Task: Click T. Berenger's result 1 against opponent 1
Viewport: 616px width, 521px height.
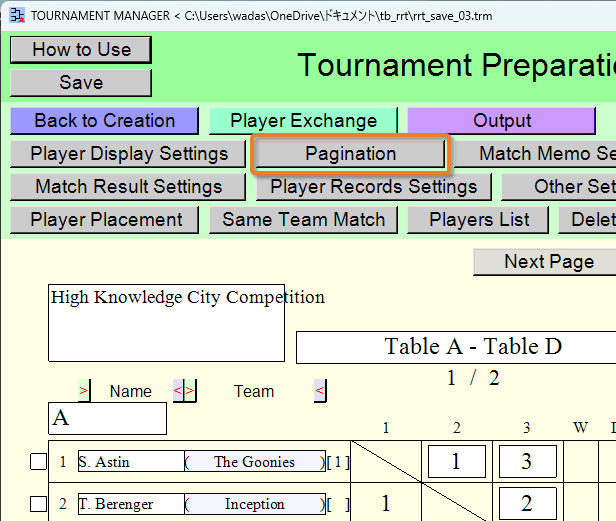Action: pos(386,504)
